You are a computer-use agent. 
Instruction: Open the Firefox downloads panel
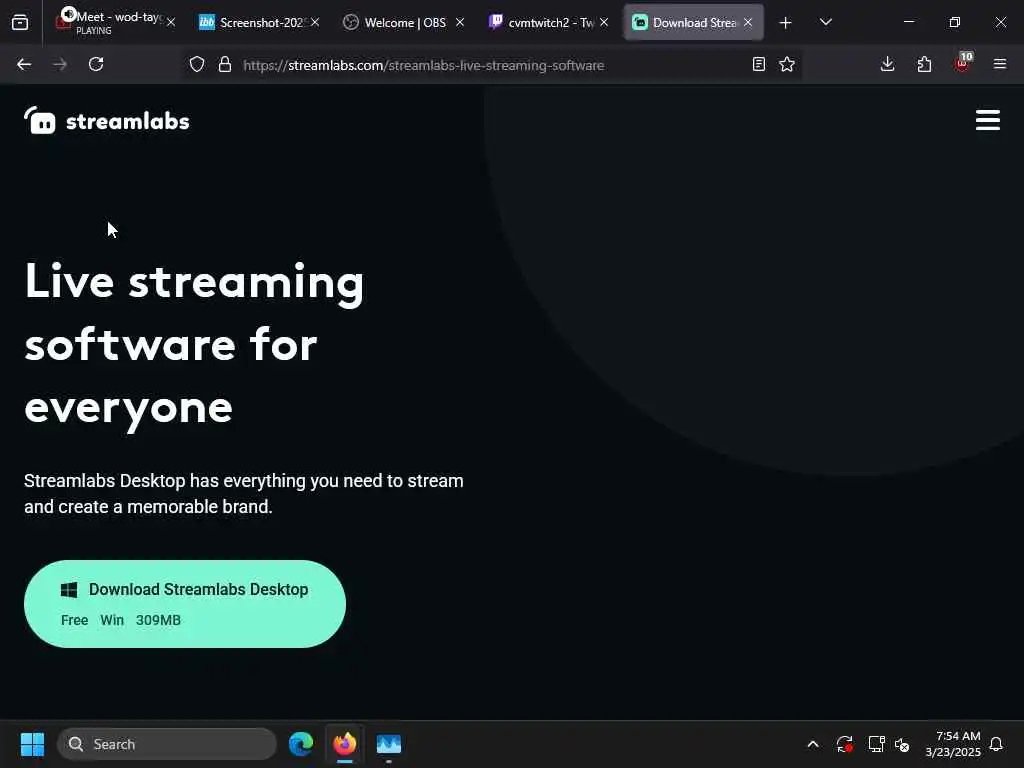click(x=887, y=64)
